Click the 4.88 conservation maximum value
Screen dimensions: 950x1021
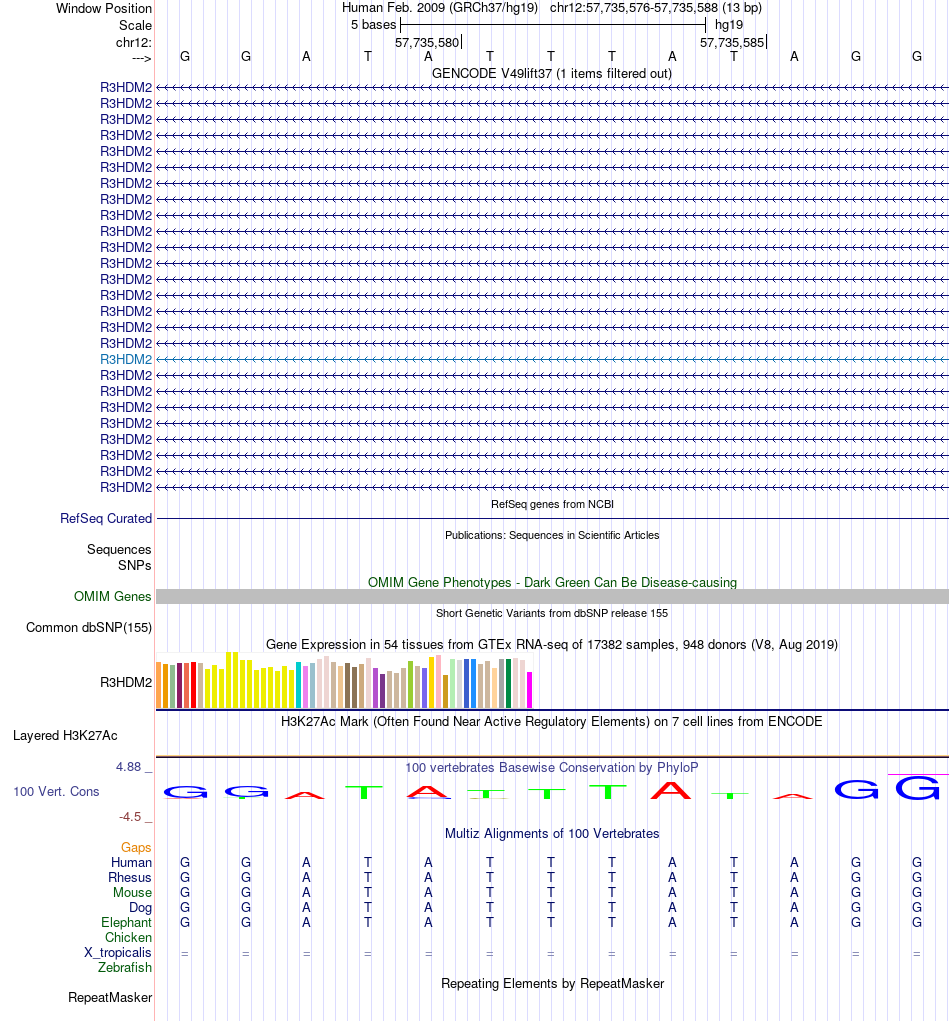click(128, 767)
